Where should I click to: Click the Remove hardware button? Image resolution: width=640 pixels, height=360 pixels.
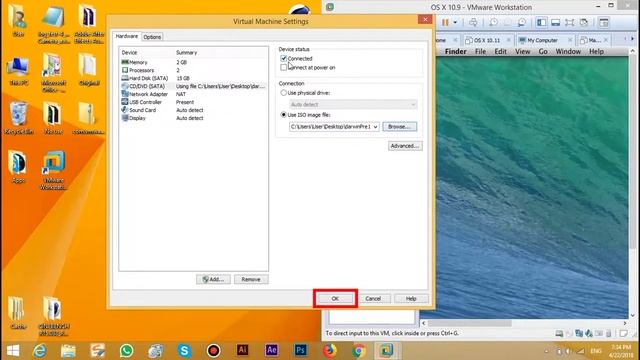pyautogui.click(x=251, y=279)
